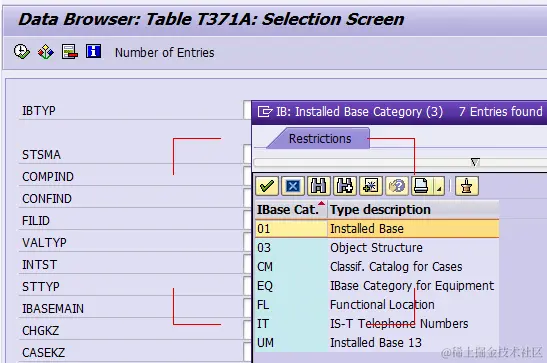The height and width of the screenshot is (363, 547).
Task: Click IS-T Telephone Numbers entry
Action: pyautogui.click(x=399, y=324)
